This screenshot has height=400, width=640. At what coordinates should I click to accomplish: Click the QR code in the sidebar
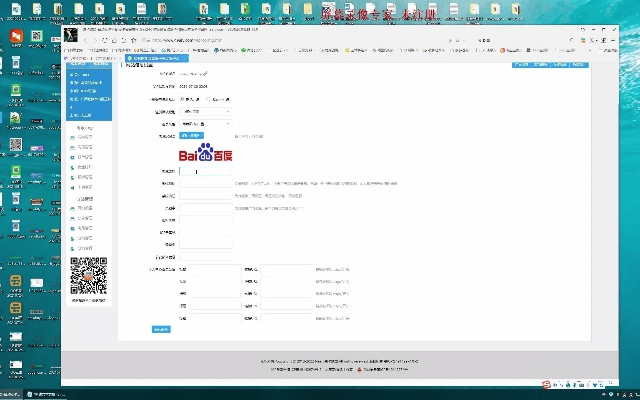pyautogui.click(x=88, y=275)
